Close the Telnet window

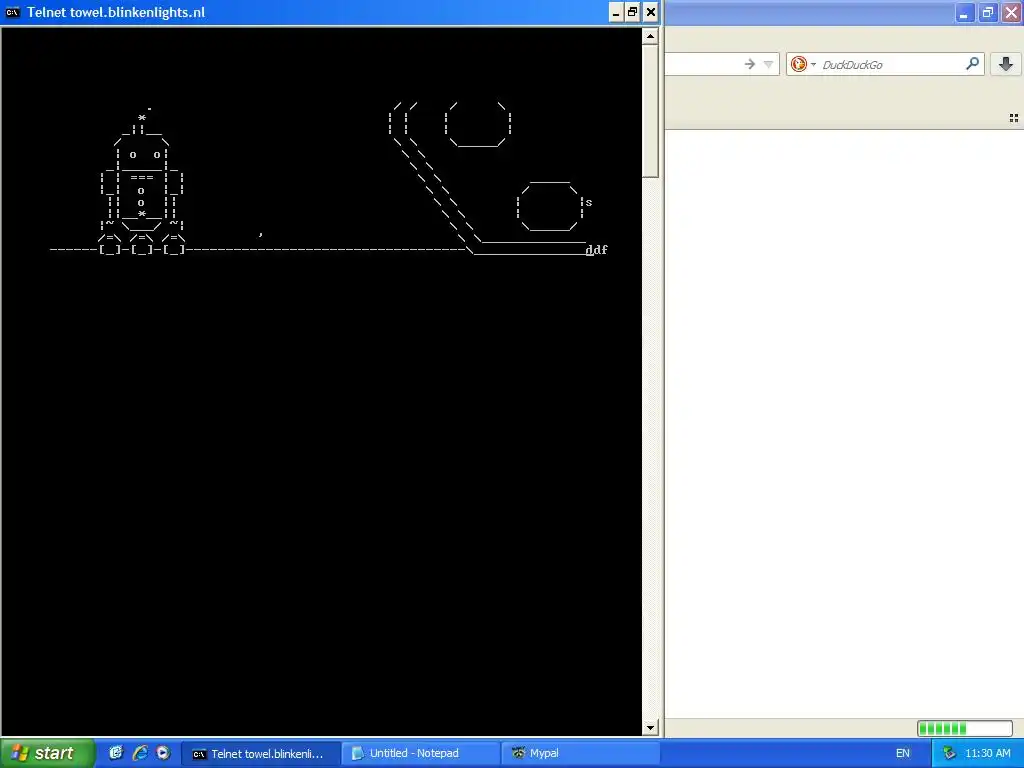point(650,12)
